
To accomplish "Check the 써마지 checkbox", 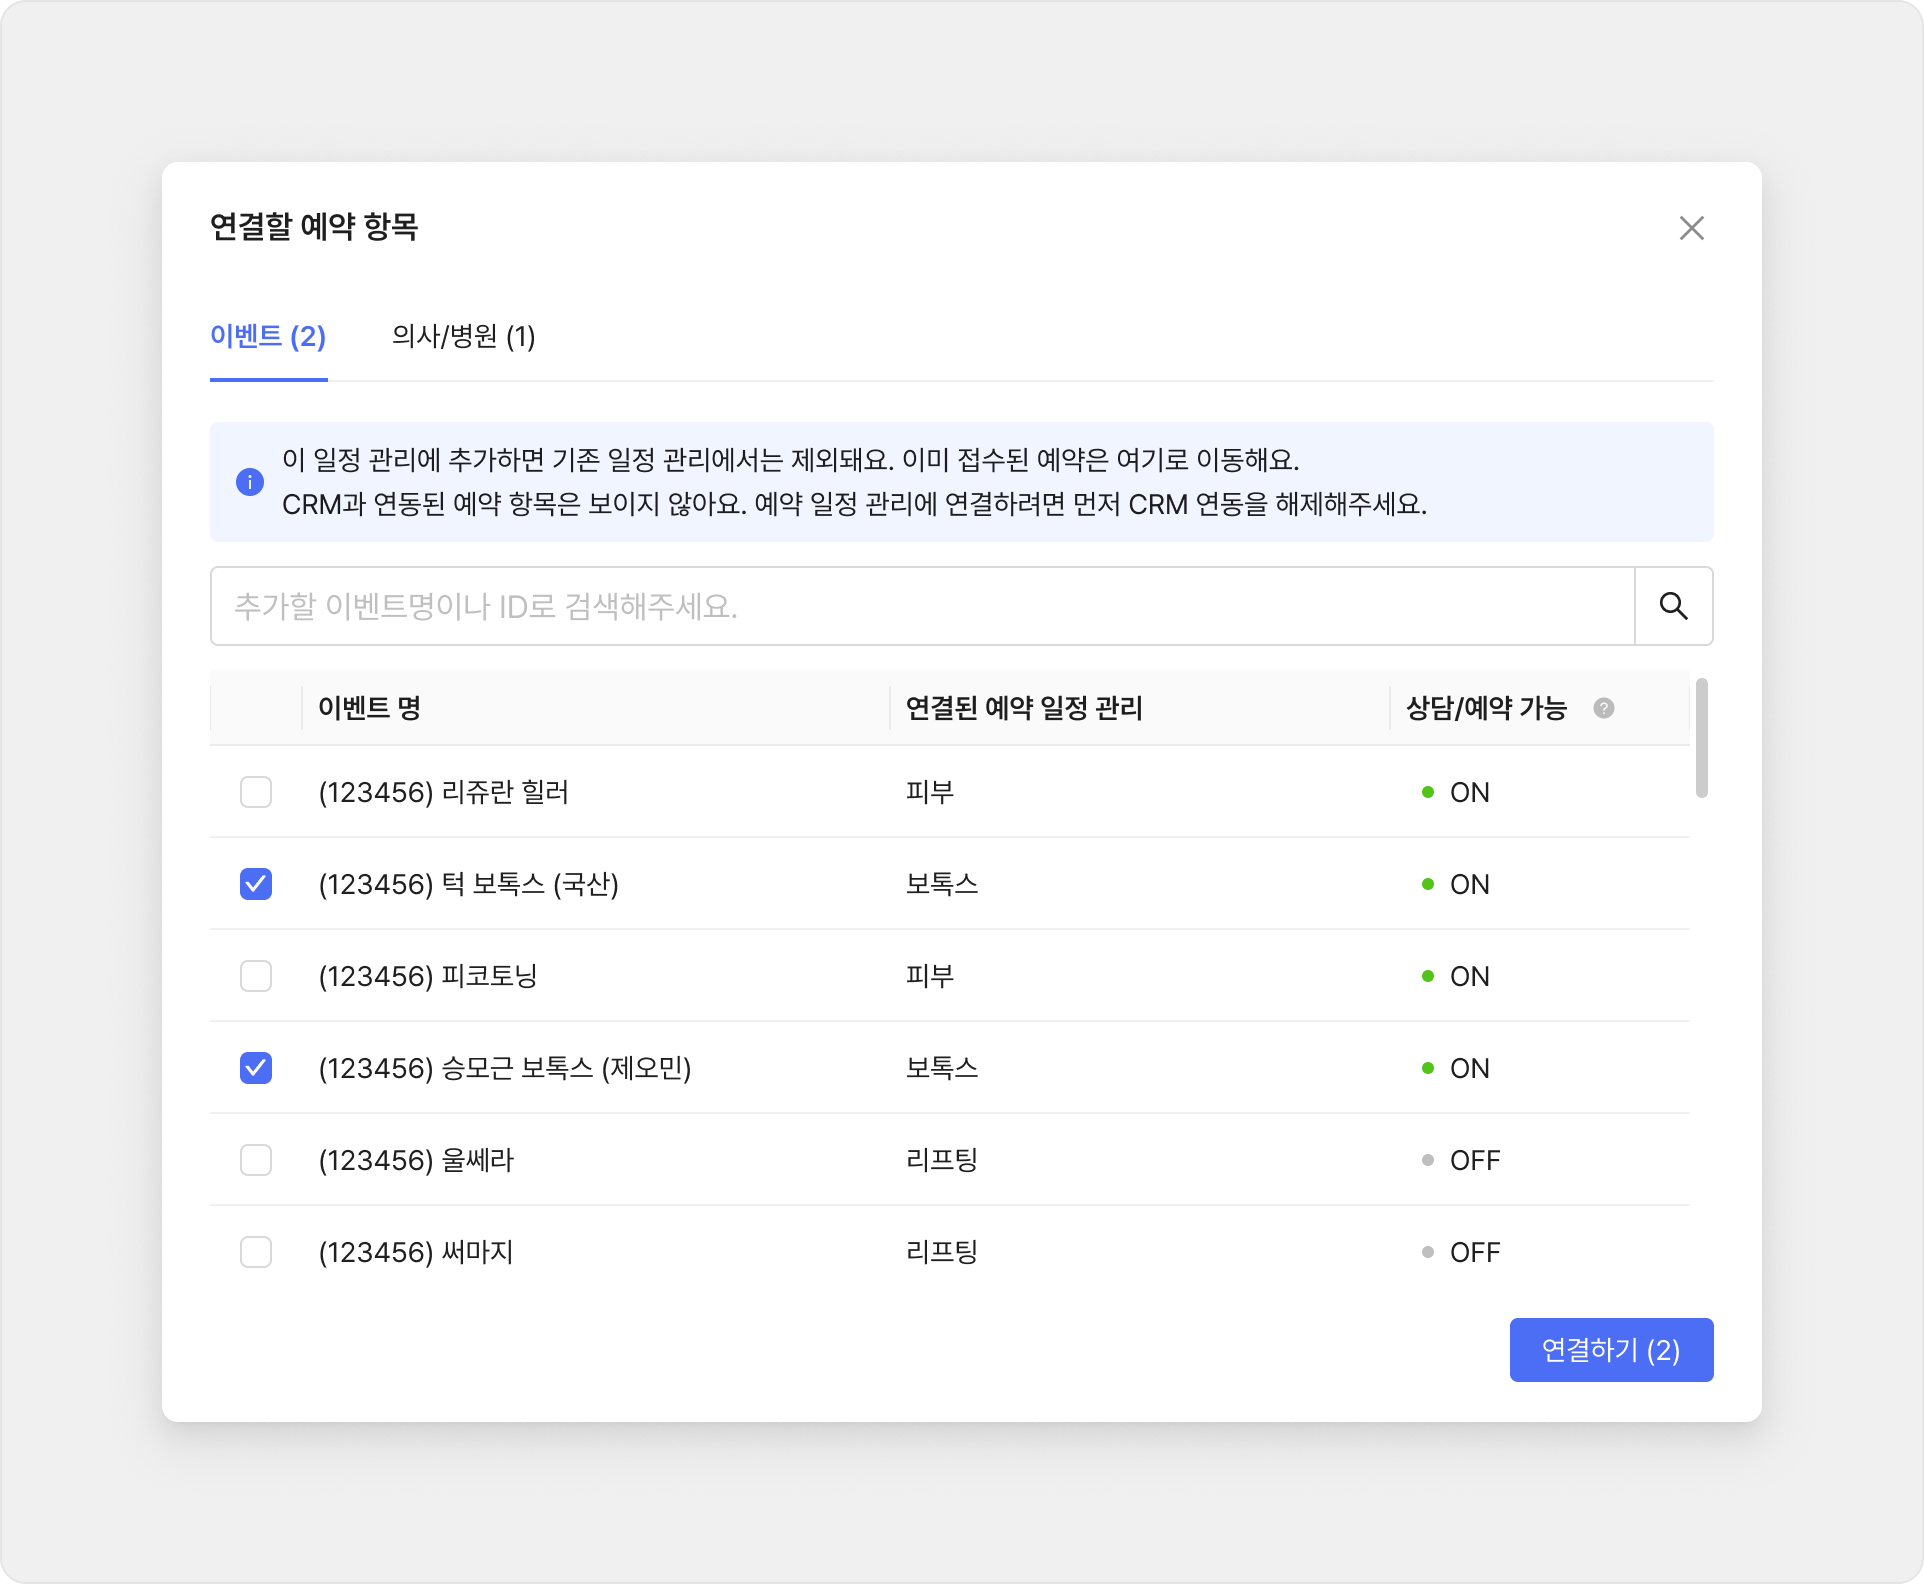I will click(256, 1252).
